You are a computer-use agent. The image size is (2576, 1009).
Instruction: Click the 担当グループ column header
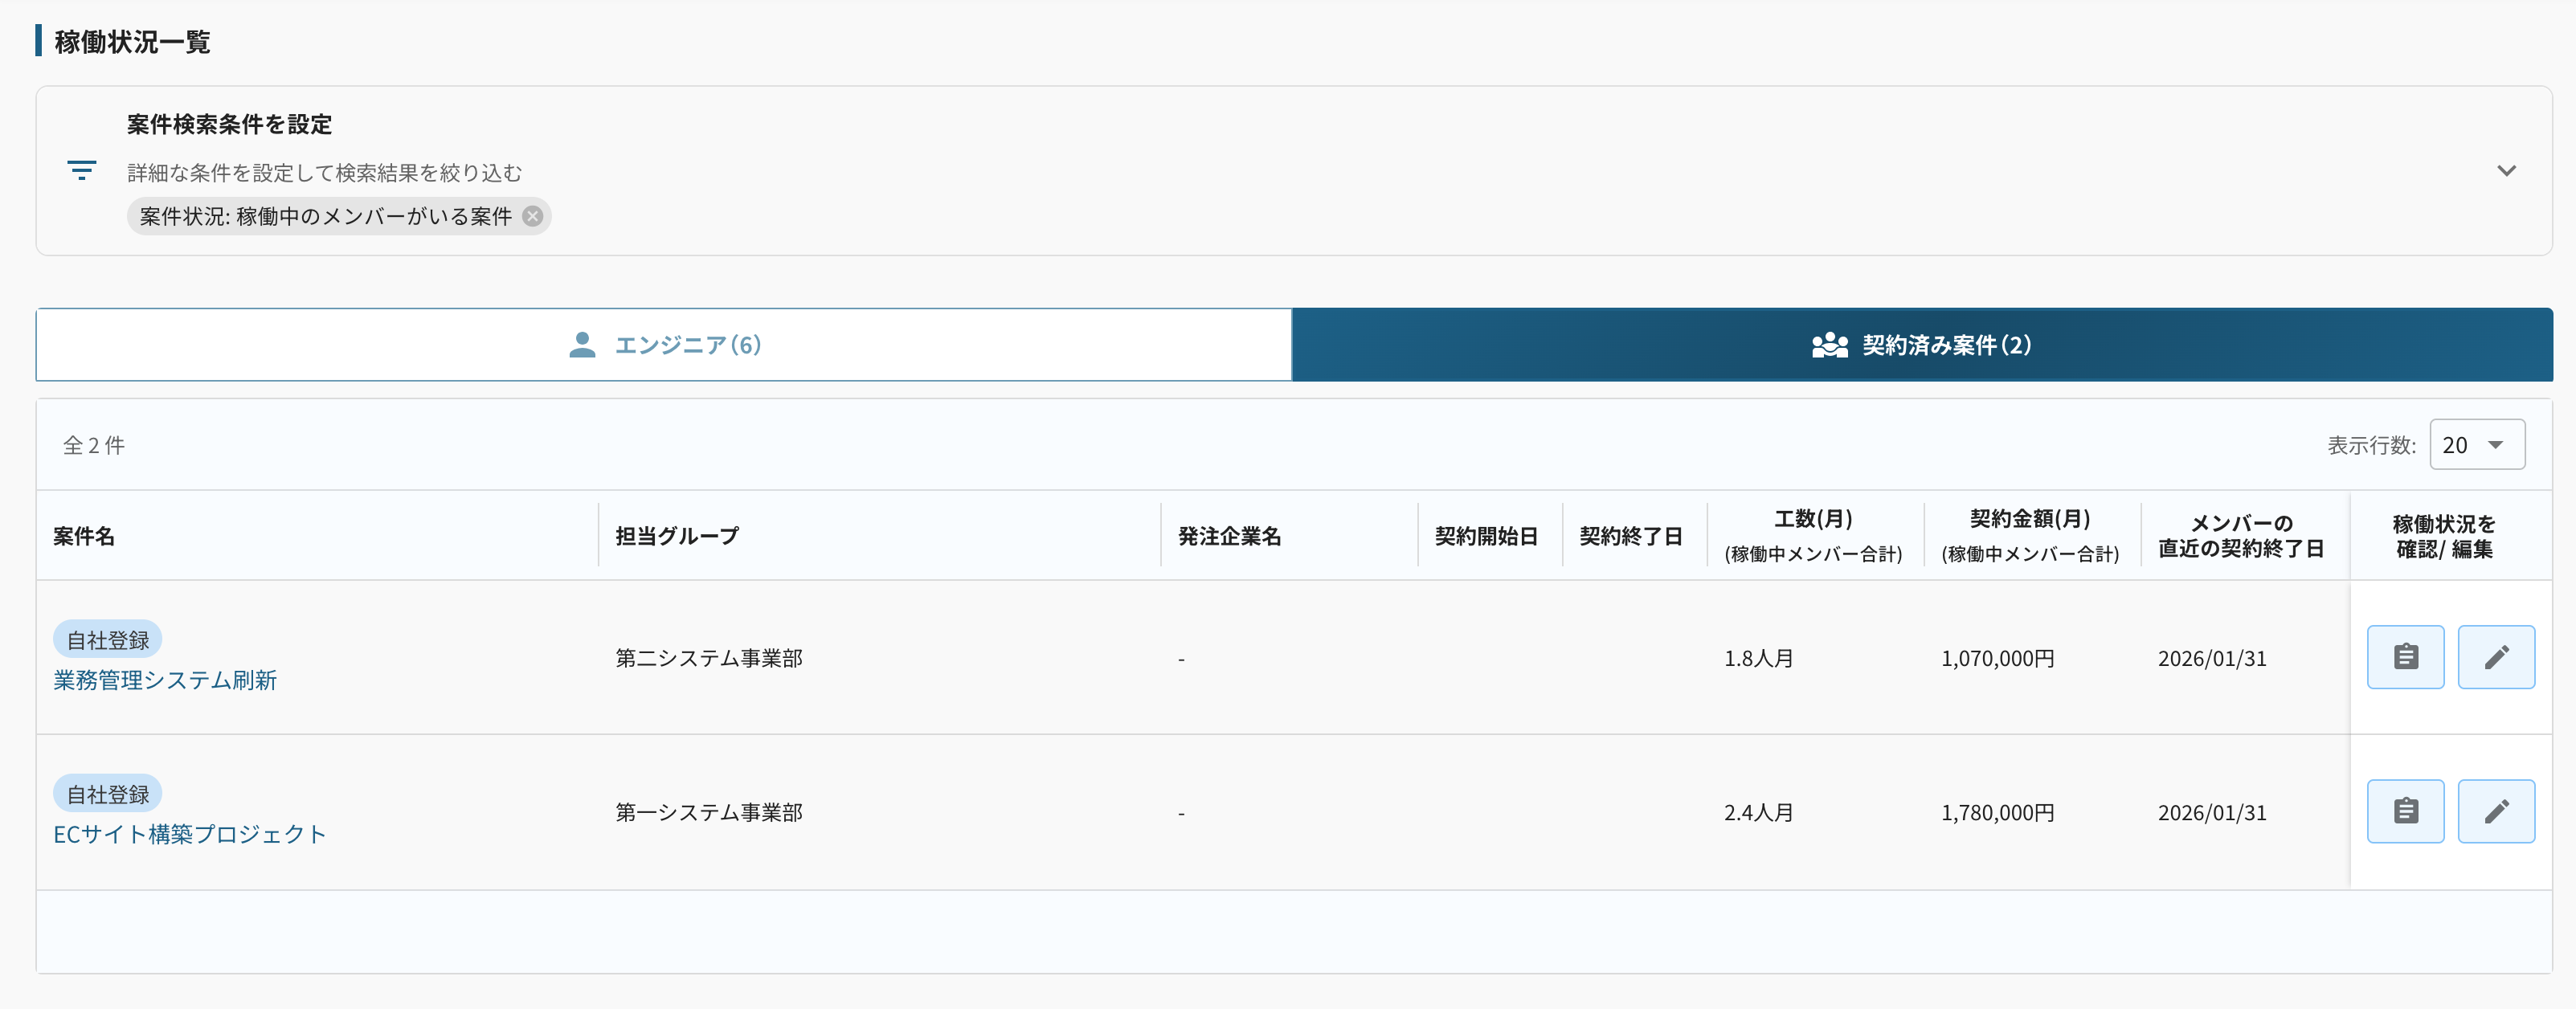point(677,536)
